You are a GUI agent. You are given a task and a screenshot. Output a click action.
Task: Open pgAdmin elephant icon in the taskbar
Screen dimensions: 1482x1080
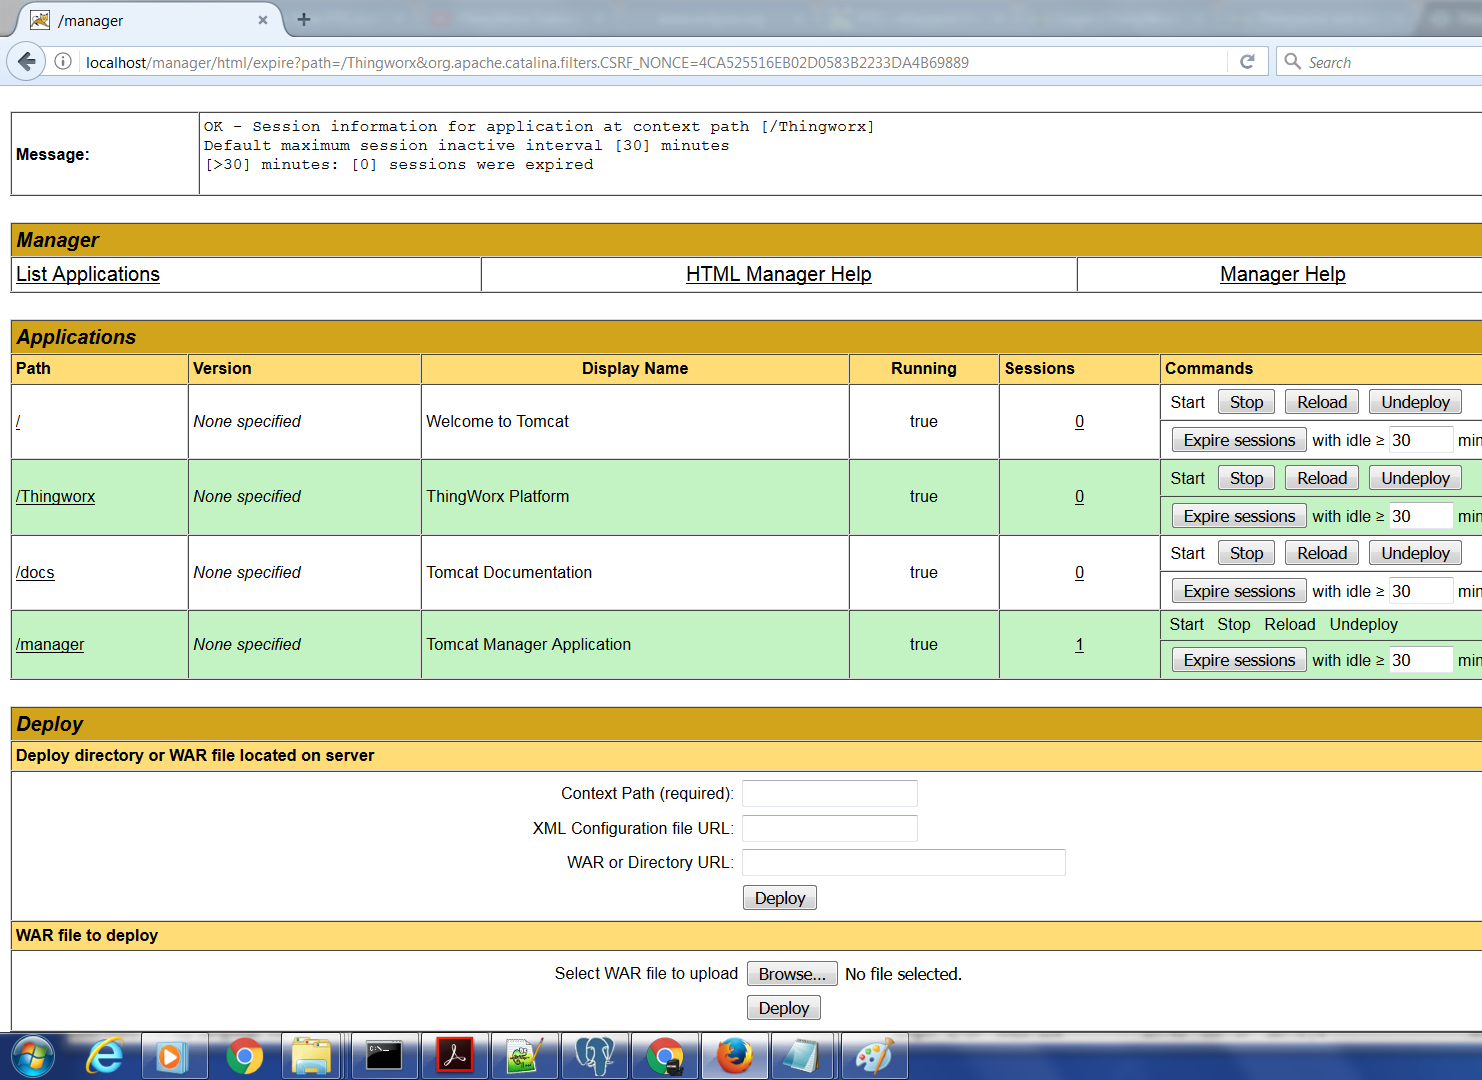pyautogui.click(x=595, y=1057)
